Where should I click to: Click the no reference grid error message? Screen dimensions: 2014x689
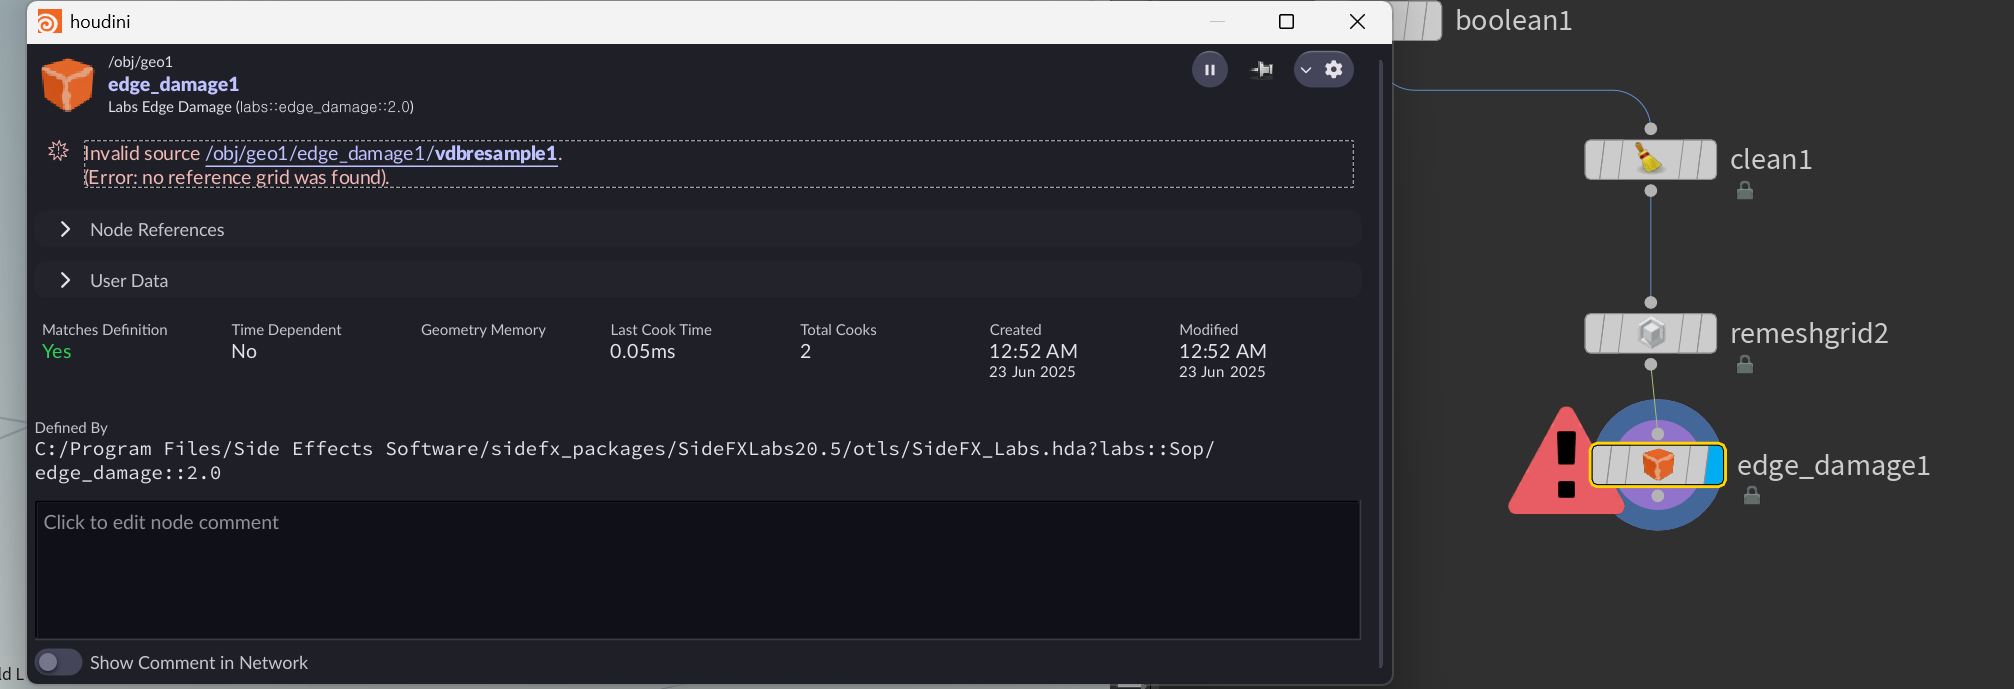click(236, 177)
